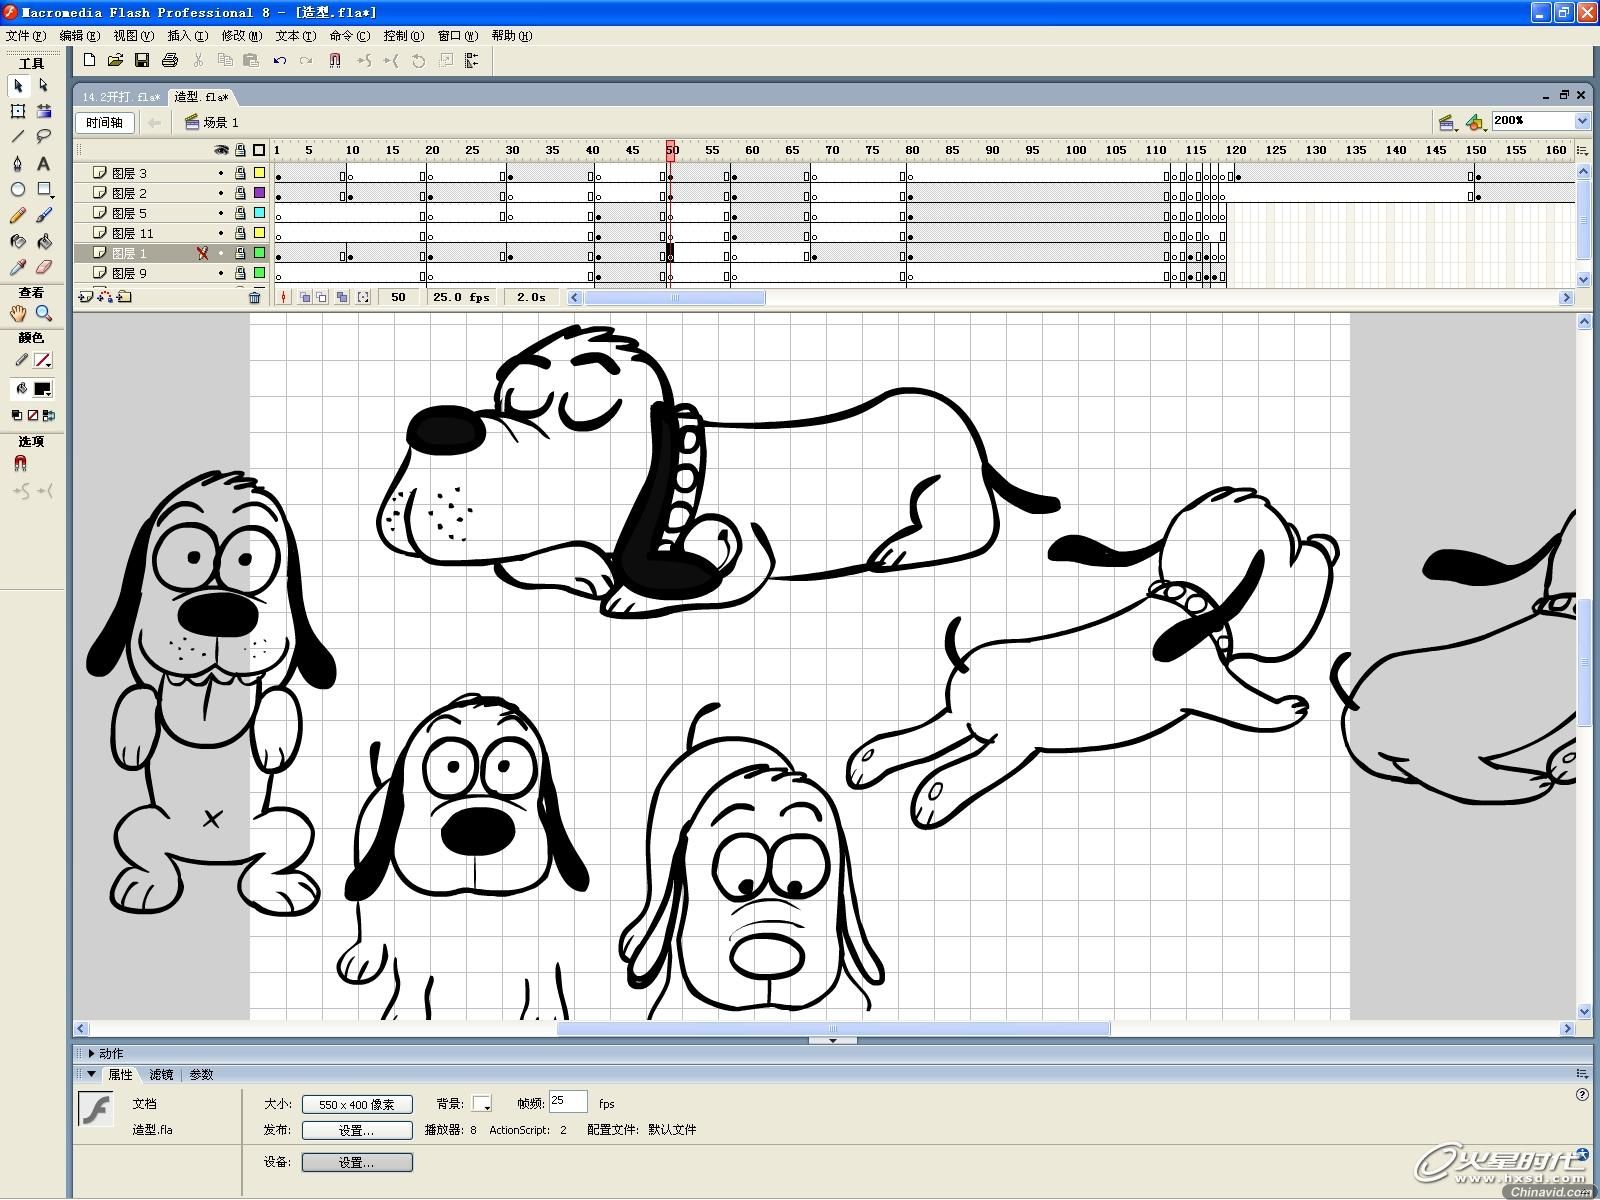
Task: Toggle snap magnet in options section
Action: 20,464
